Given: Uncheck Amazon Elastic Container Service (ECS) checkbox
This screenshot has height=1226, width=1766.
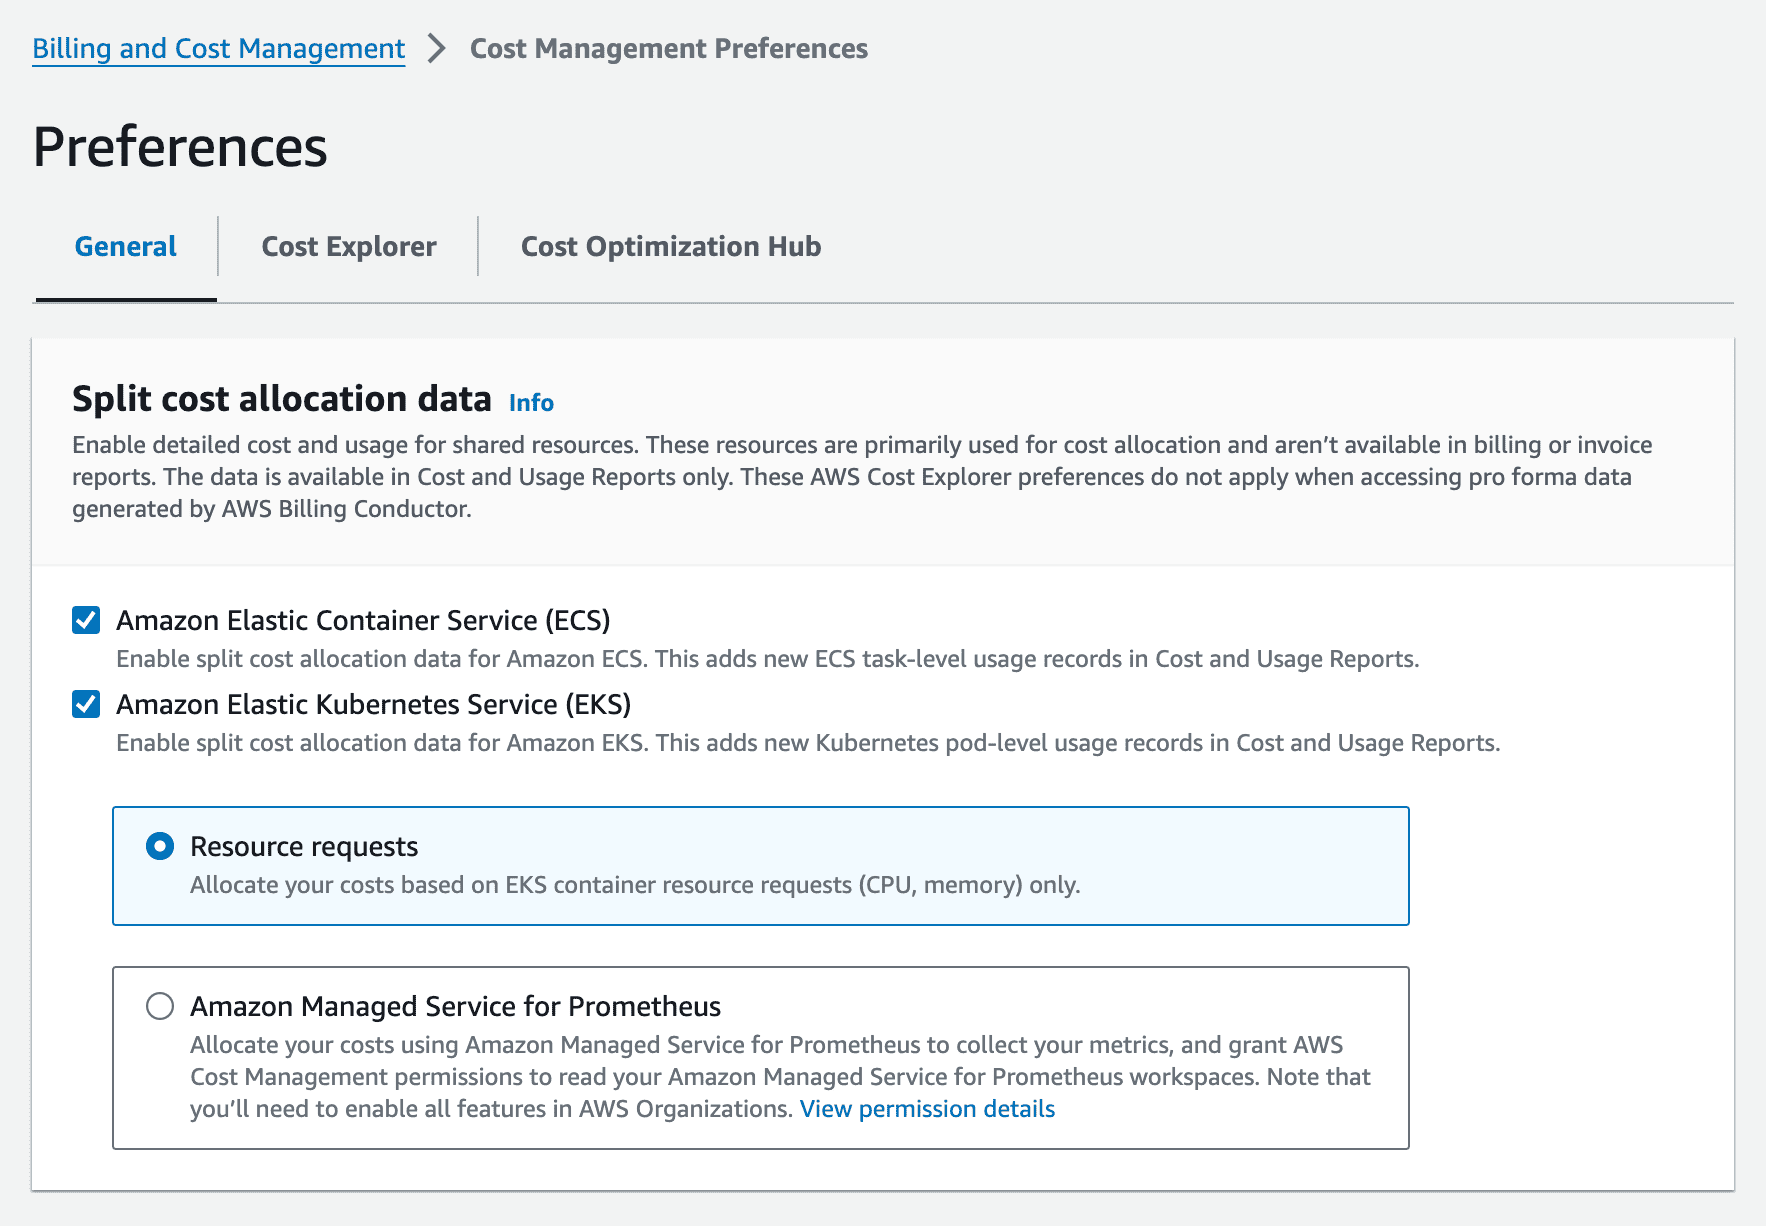Looking at the screenshot, I should pos(86,620).
